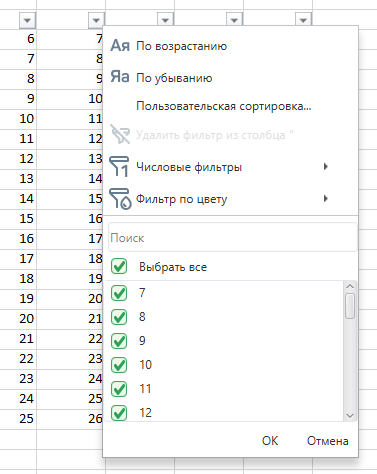Click the filter list scroll up arrow

350,286
